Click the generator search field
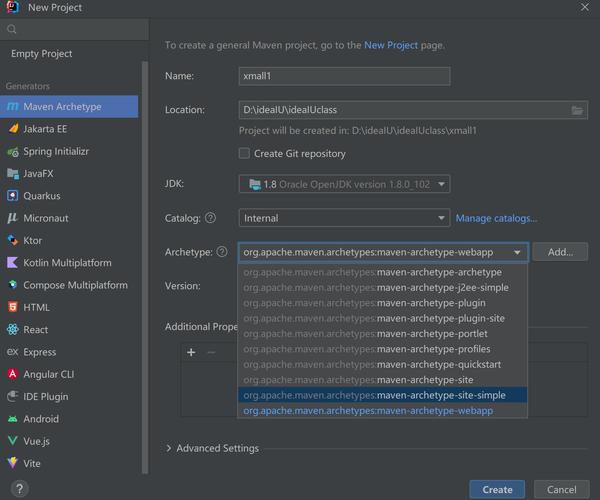The width and height of the screenshot is (600, 500). pyautogui.click(x=75, y=29)
